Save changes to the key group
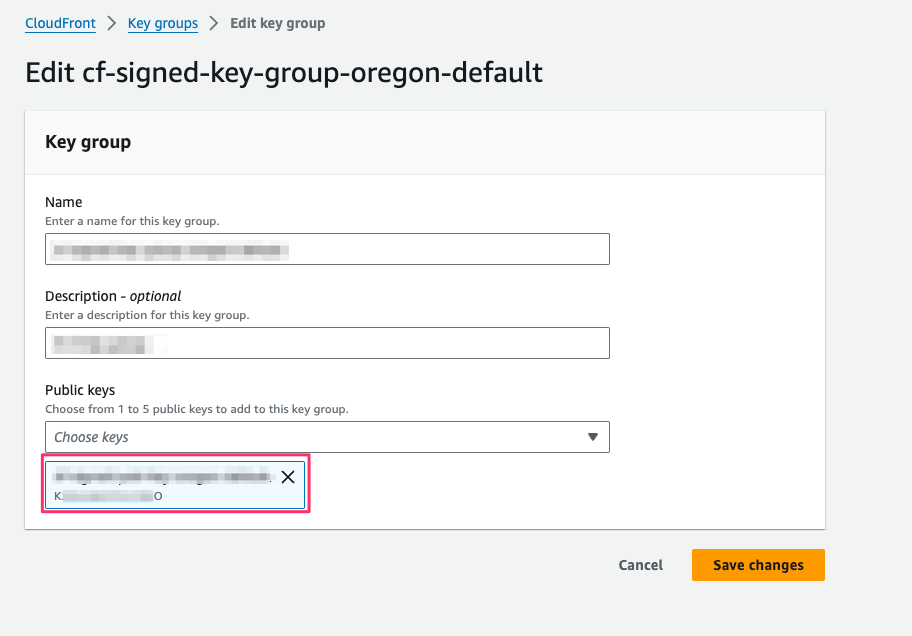Screen dimensions: 912x636 758,565
